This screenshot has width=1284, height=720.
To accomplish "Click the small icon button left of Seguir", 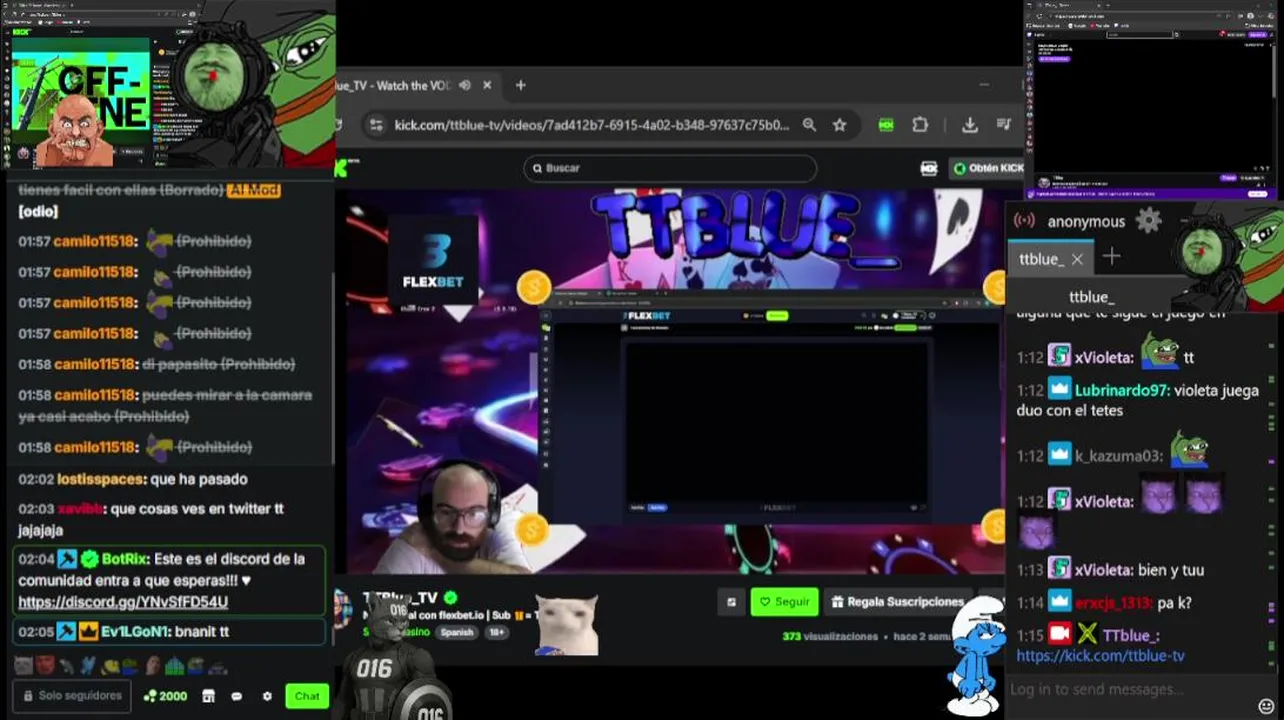I will click(731, 602).
